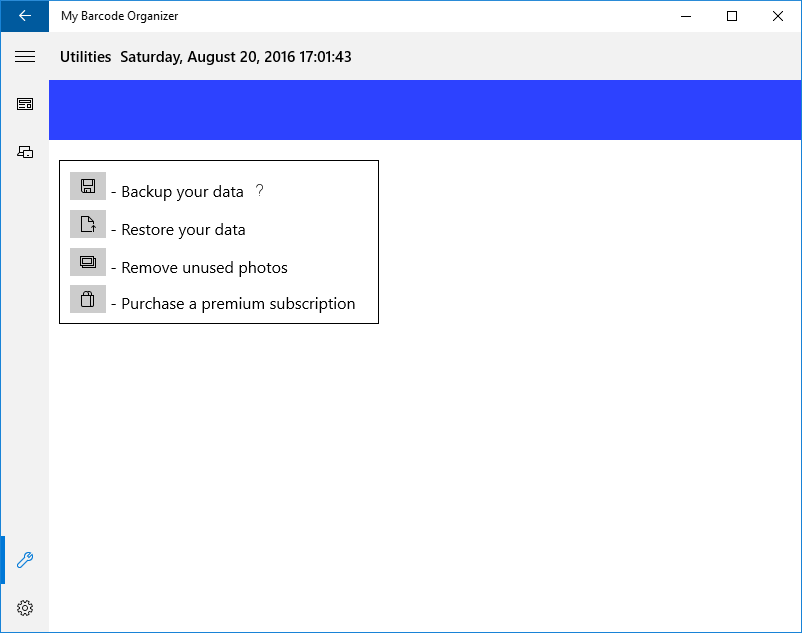Open the hamburger navigation menu
Screen dimensions: 802x633
point(24,56)
